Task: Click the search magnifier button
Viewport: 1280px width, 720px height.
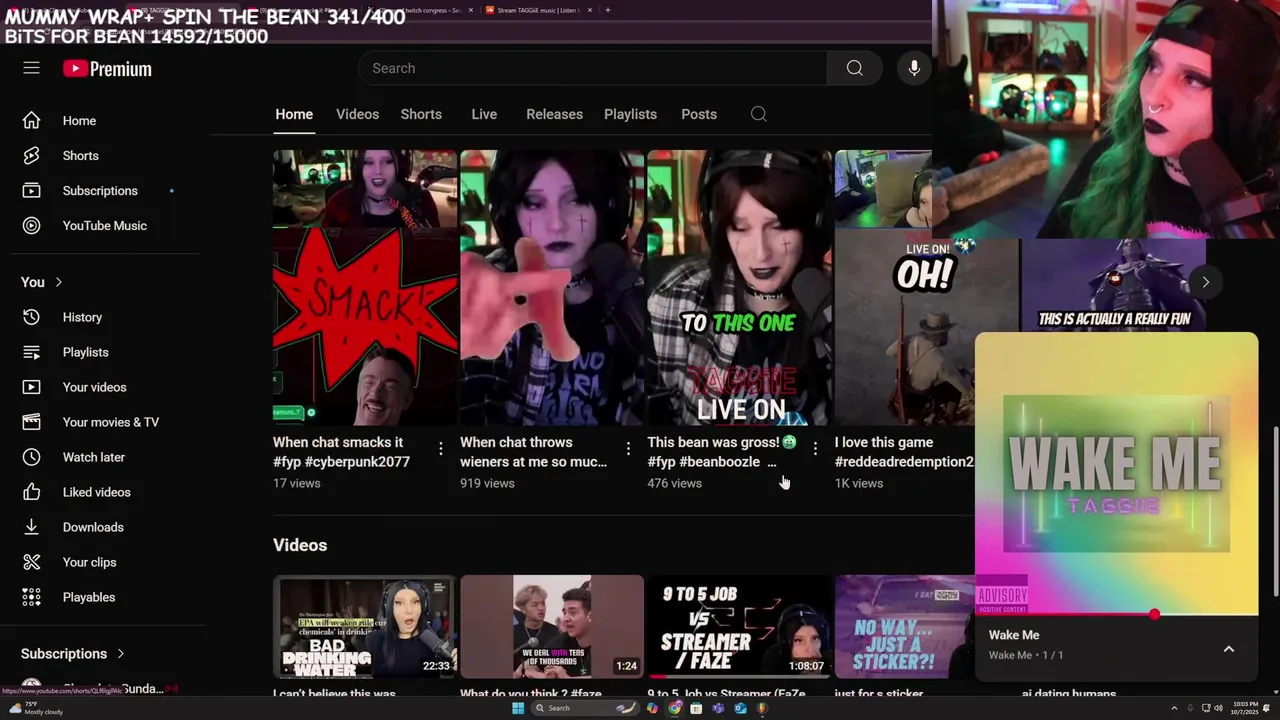Action: [x=854, y=68]
